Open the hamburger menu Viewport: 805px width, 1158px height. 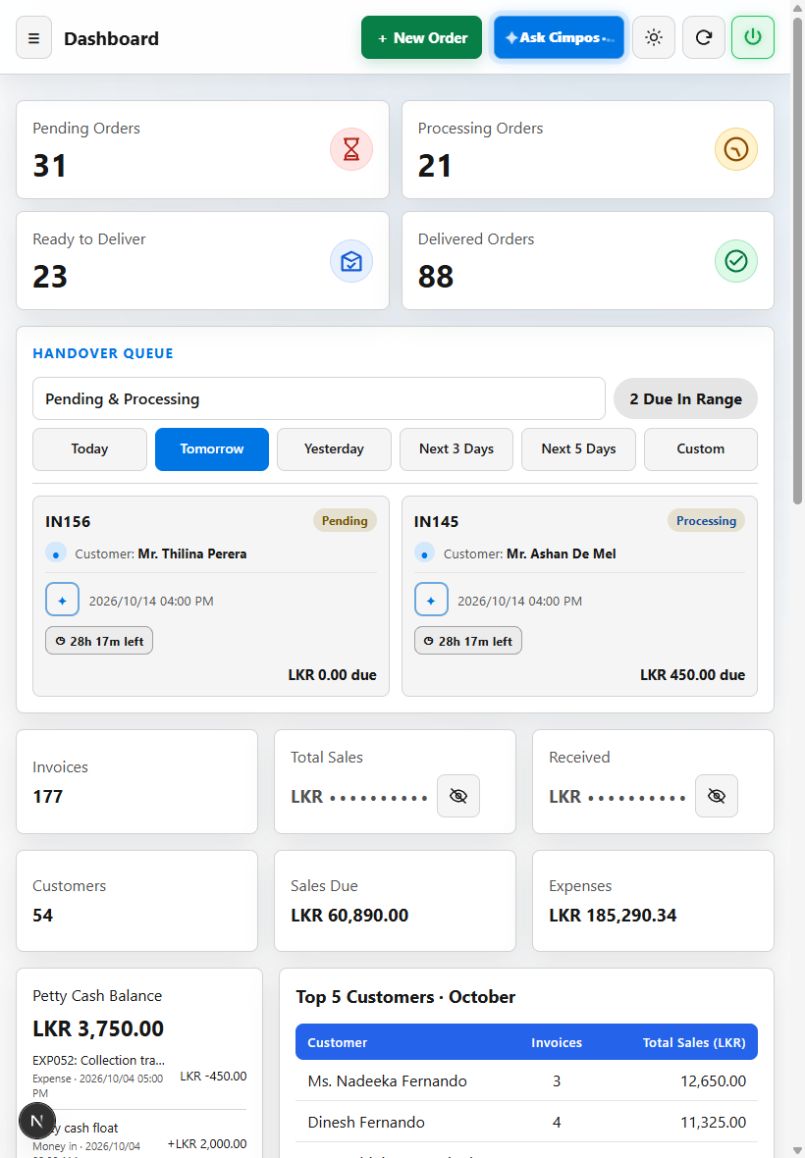(x=34, y=38)
